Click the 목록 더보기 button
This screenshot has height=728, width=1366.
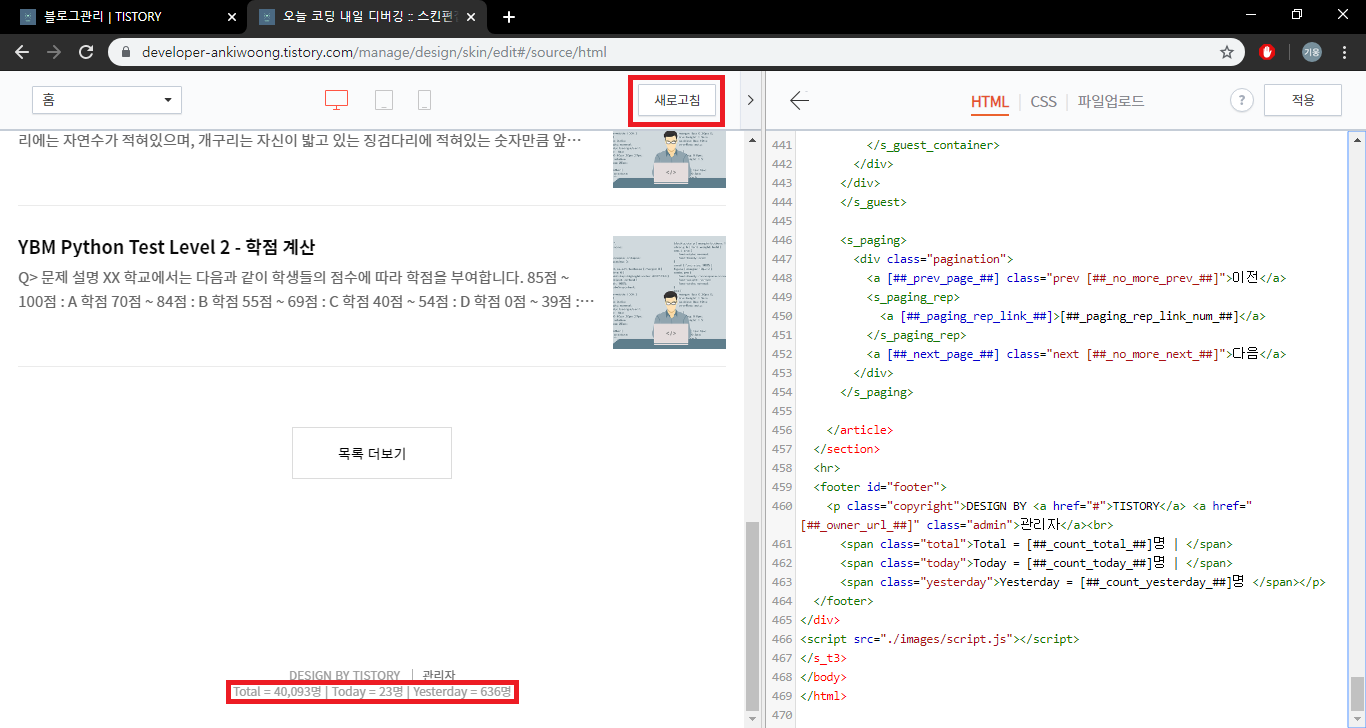click(x=372, y=453)
